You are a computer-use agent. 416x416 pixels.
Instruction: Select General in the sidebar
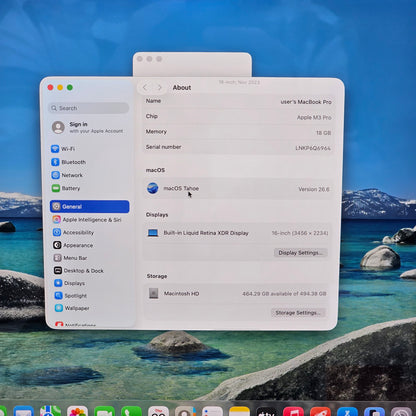89,206
